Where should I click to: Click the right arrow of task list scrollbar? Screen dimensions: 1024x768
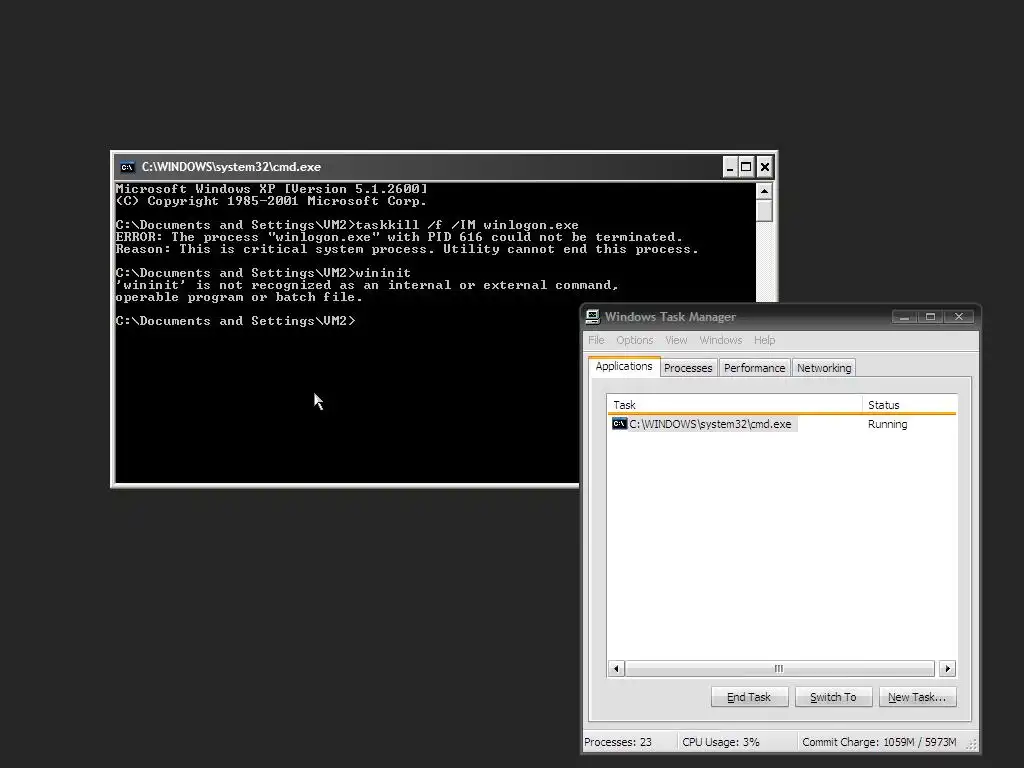(x=948, y=669)
